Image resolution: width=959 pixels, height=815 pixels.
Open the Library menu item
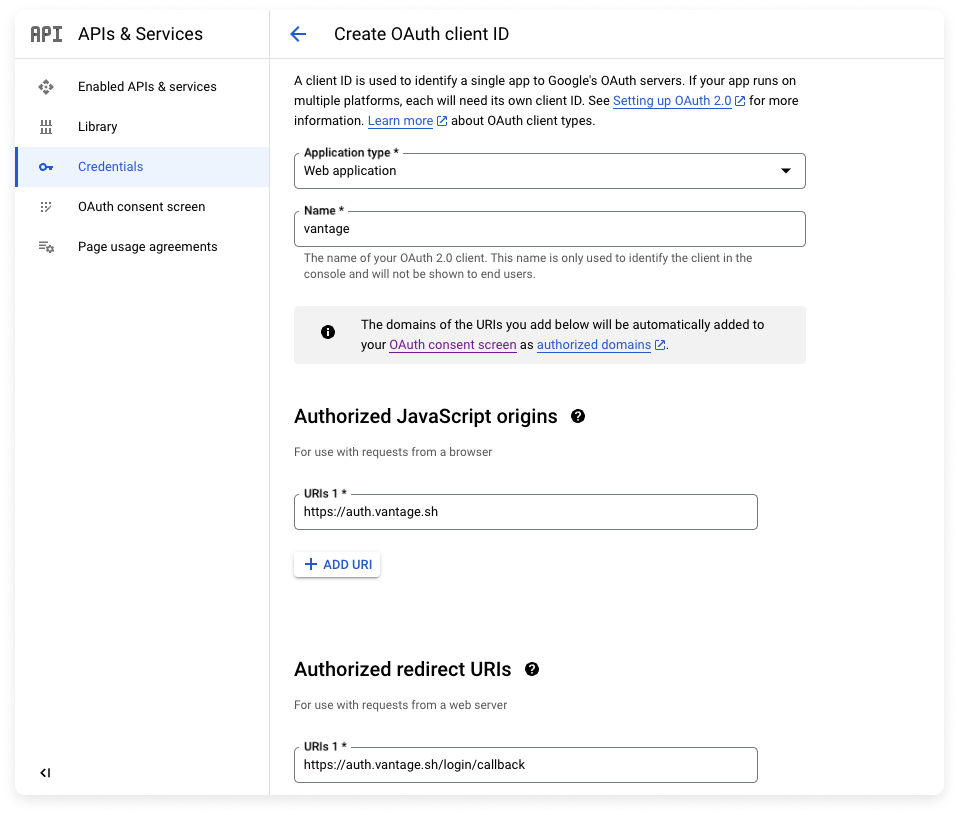pyautogui.click(x=142, y=127)
